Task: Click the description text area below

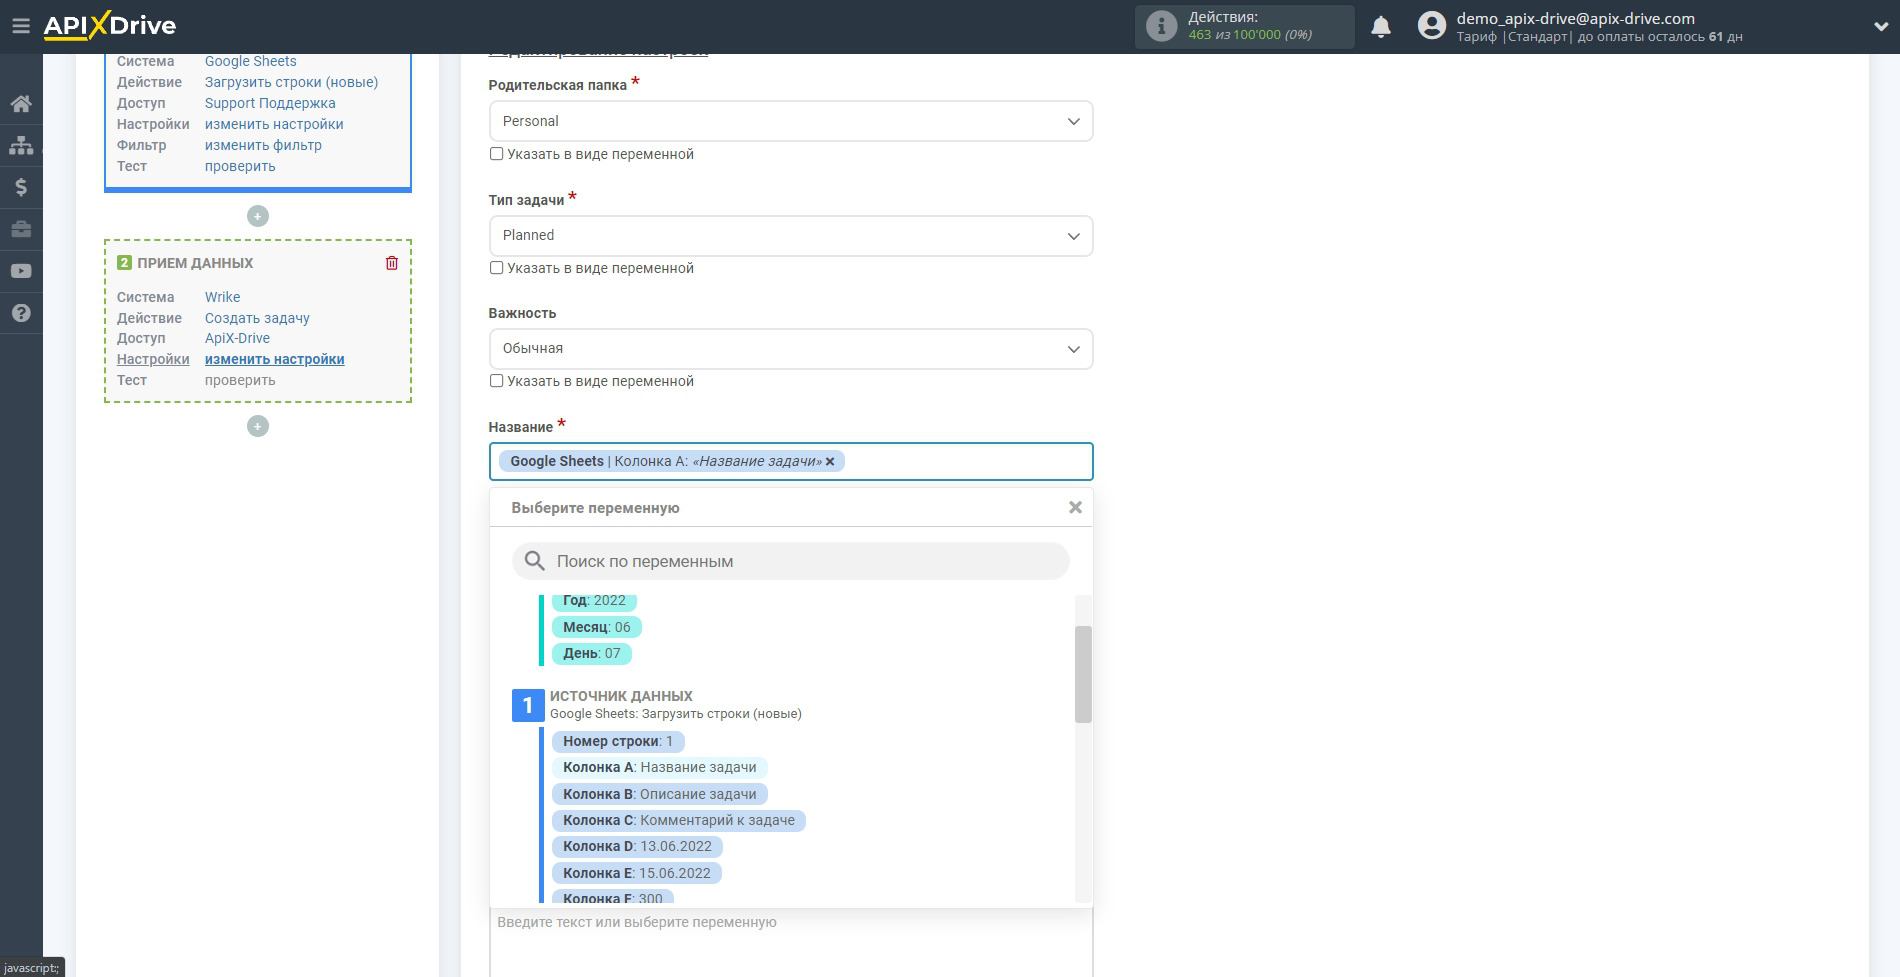Action: (x=791, y=942)
